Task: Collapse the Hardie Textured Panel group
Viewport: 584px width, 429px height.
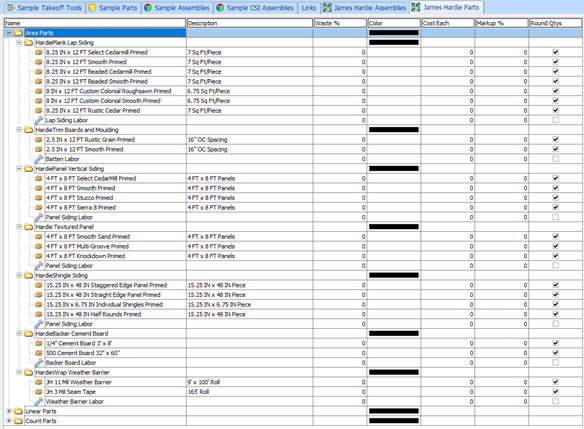Action: pyautogui.click(x=19, y=227)
